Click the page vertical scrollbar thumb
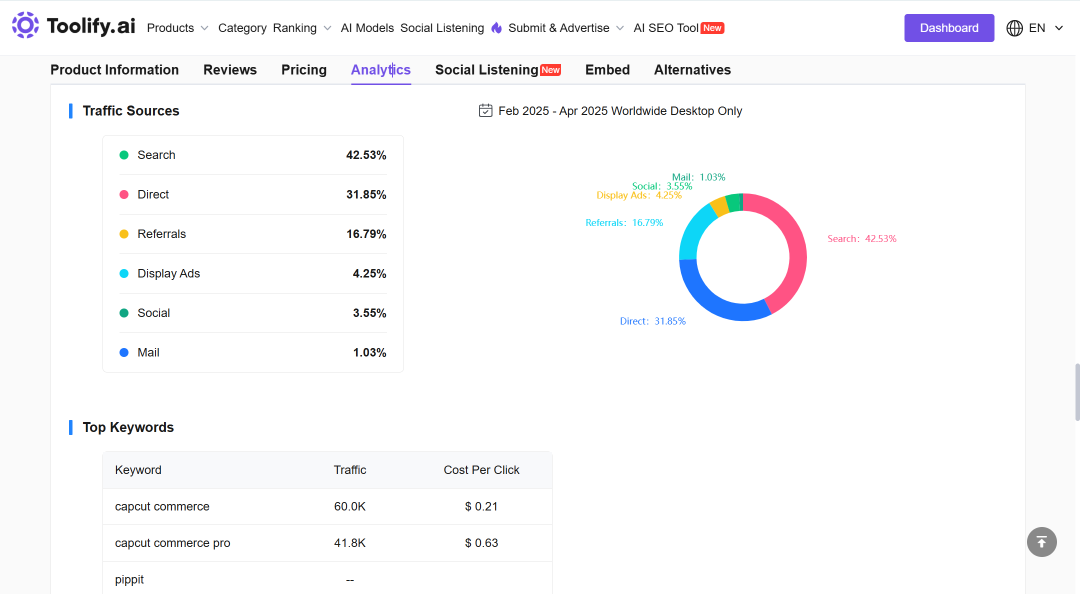 (1077, 392)
